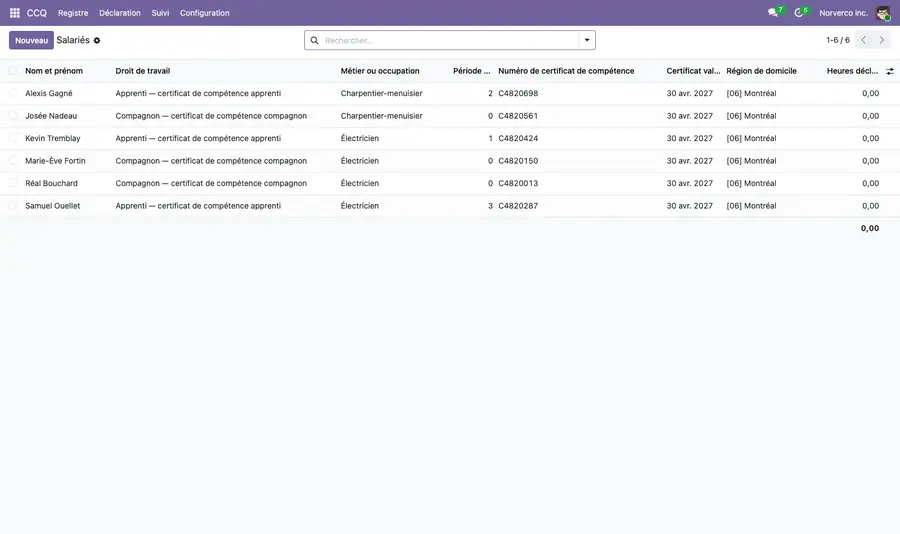
Task: Select checkbox for Josée Nadeau
Action: 13,115
